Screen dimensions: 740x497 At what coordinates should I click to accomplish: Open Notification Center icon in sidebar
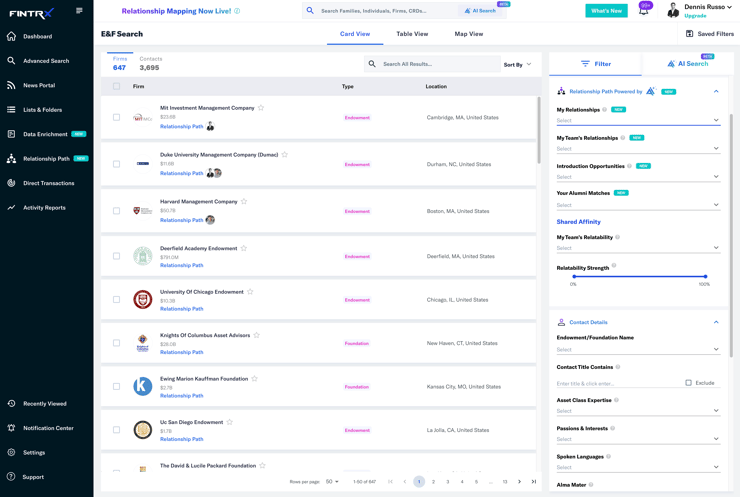pyautogui.click(x=11, y=428)
